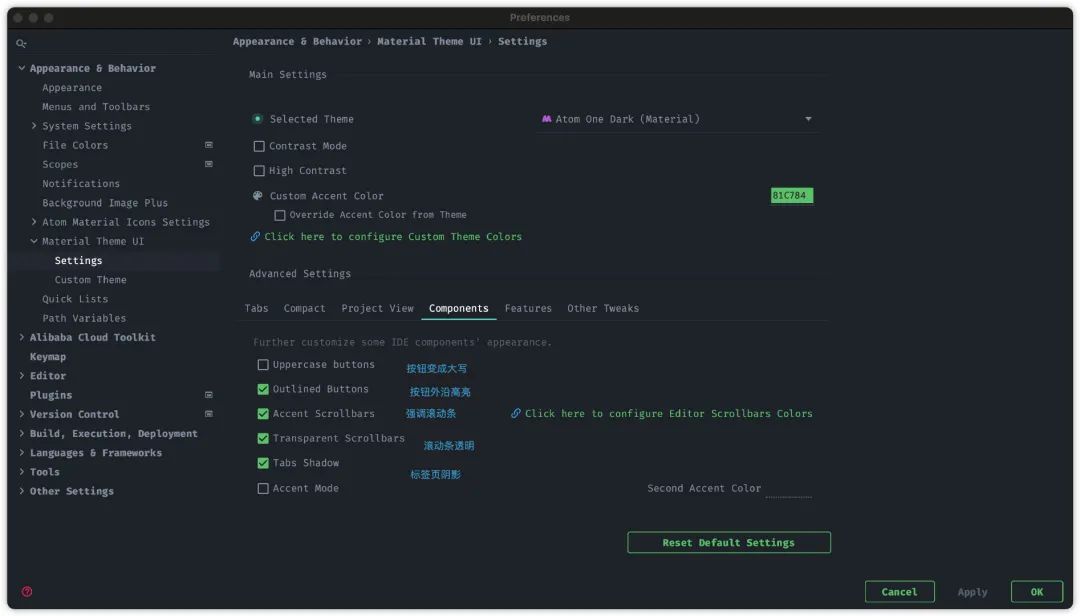
Task: Expand the System Settings node
Action: [34, 125]
